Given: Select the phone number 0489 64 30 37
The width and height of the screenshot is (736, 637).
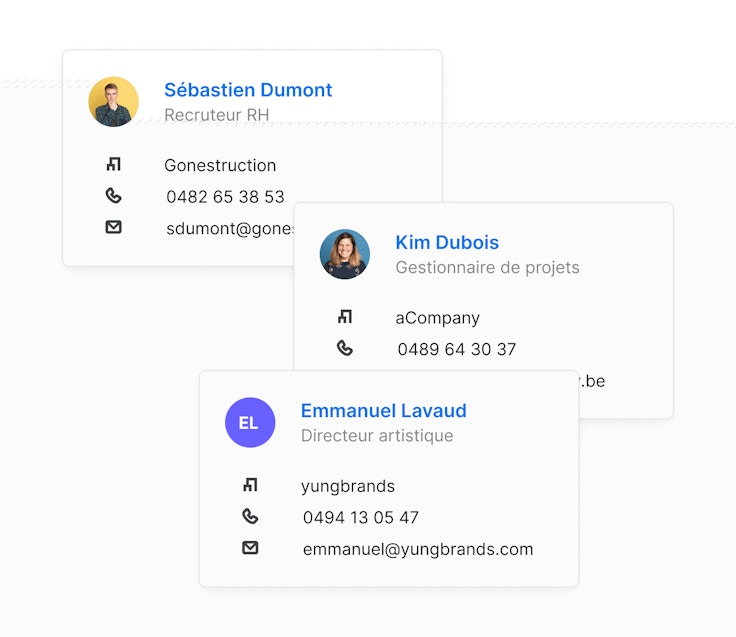Looking at the screenshot, I should 457,349.
